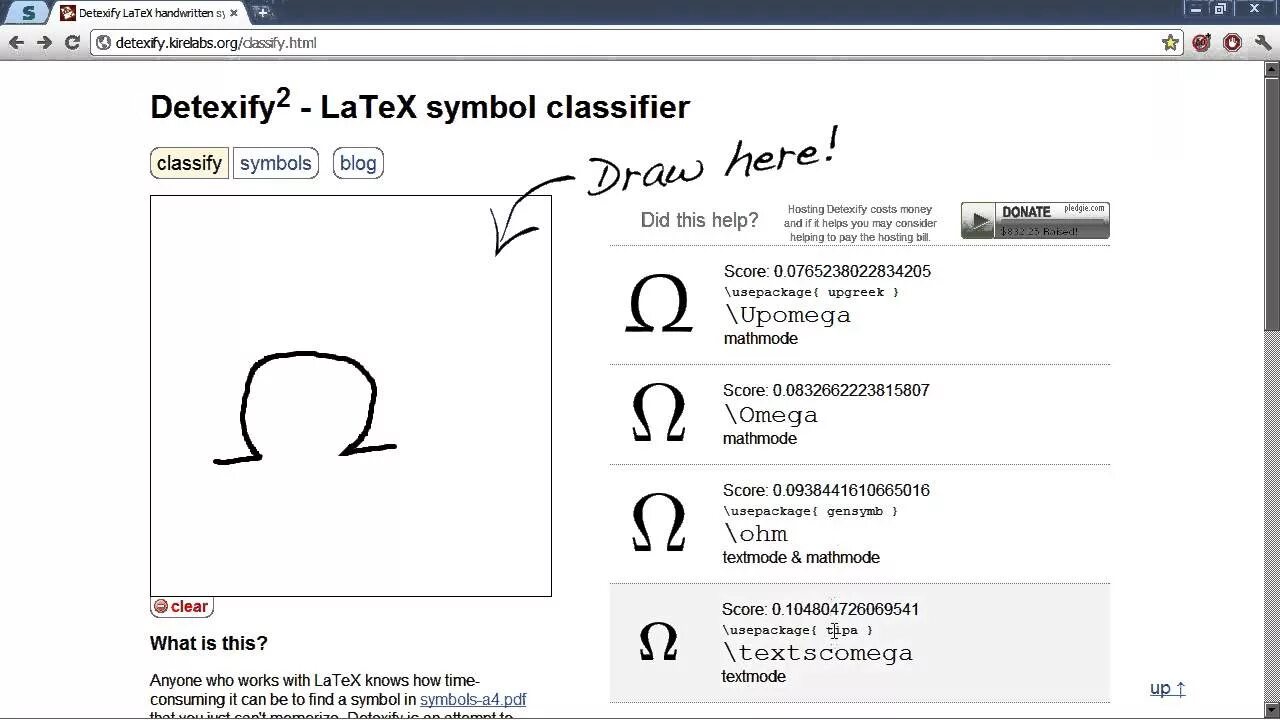
Task: Click 'textmode & mathmode' label under \ohm
Action: (801, 557)
